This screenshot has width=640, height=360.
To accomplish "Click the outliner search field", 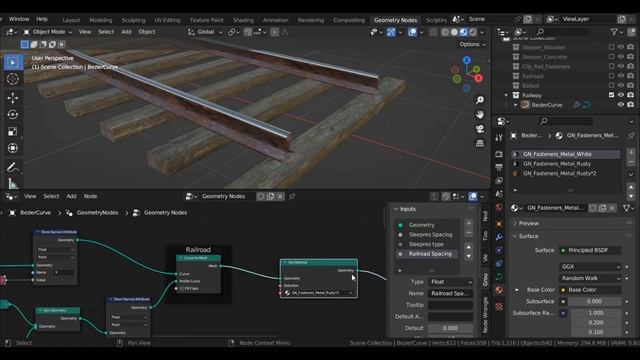I will pos(562,32).
